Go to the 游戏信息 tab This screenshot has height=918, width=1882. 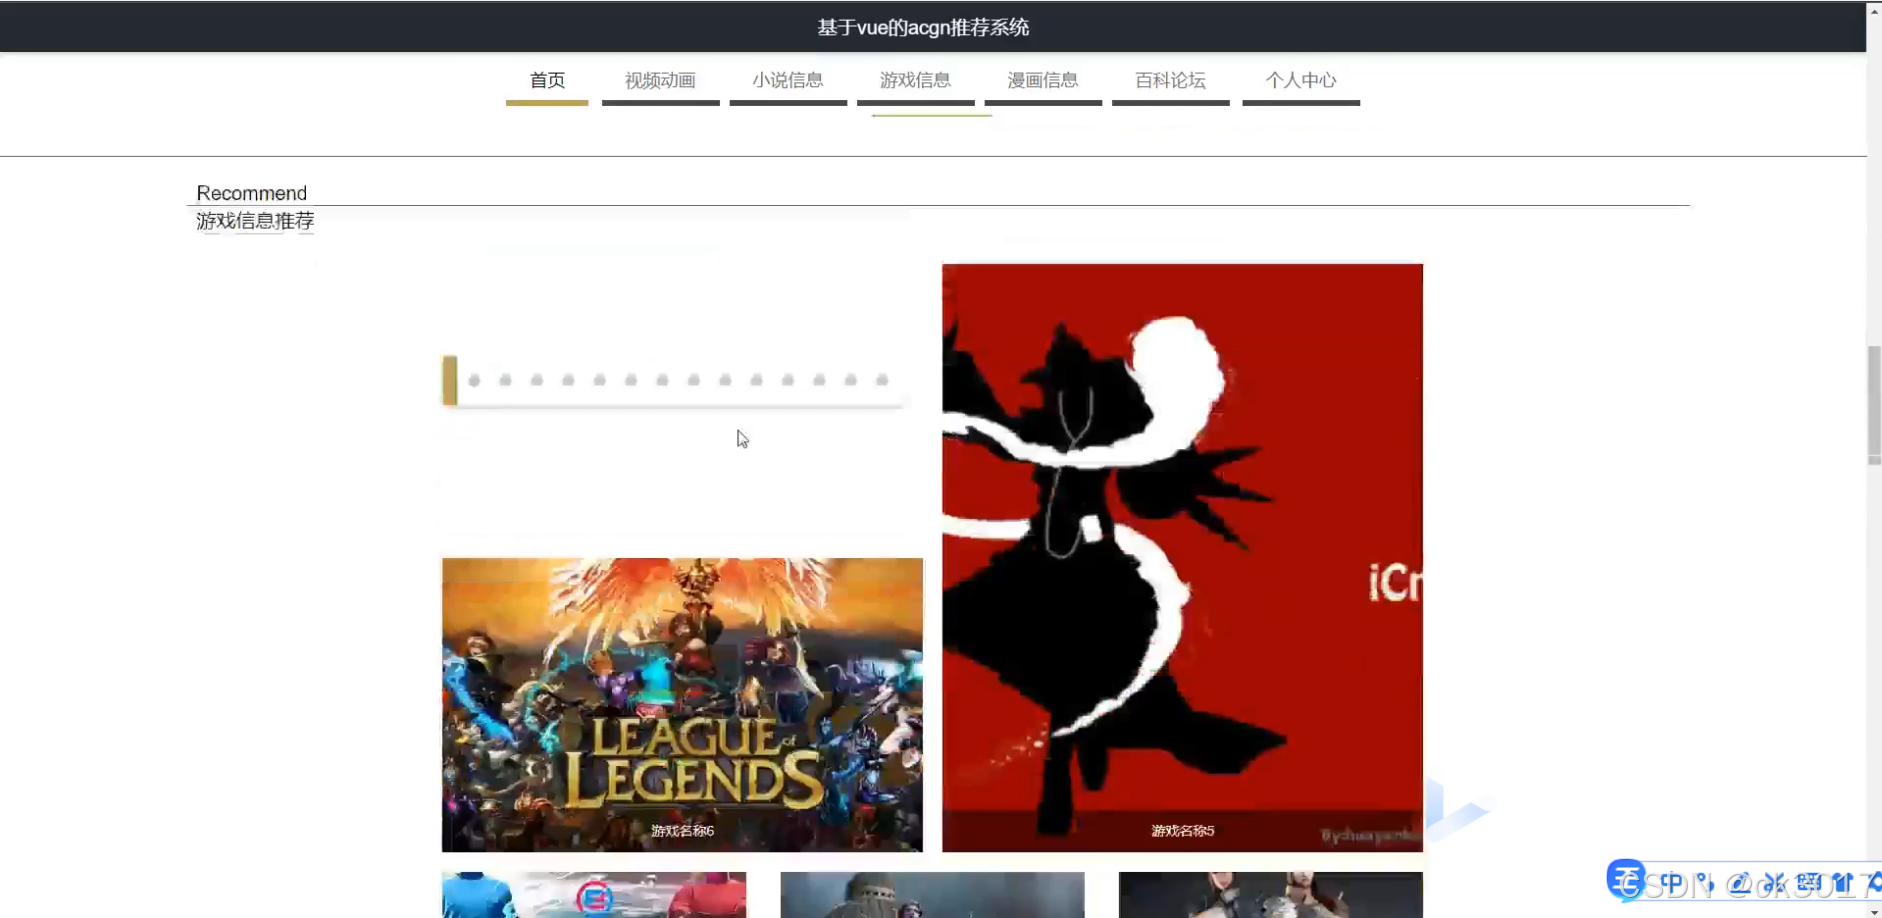pyautogui.click(x=915, y=81)
